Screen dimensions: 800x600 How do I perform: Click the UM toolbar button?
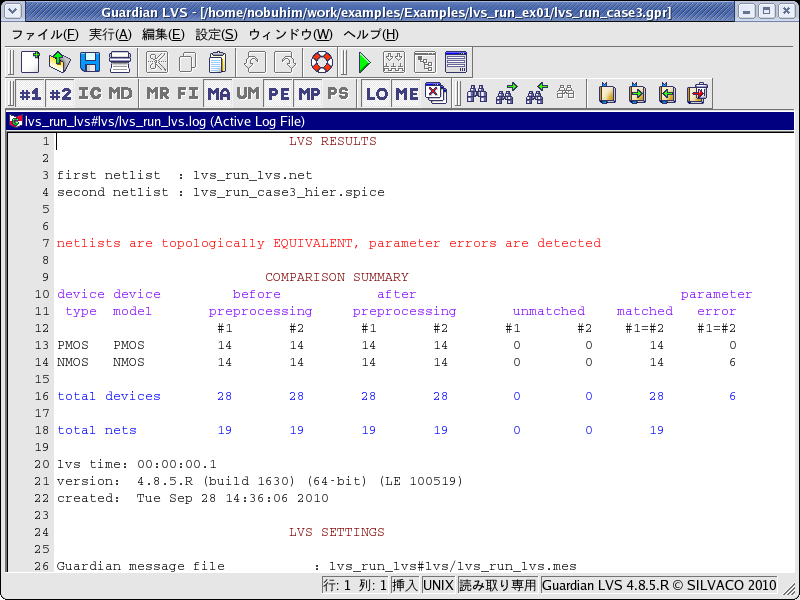[248, 93]
